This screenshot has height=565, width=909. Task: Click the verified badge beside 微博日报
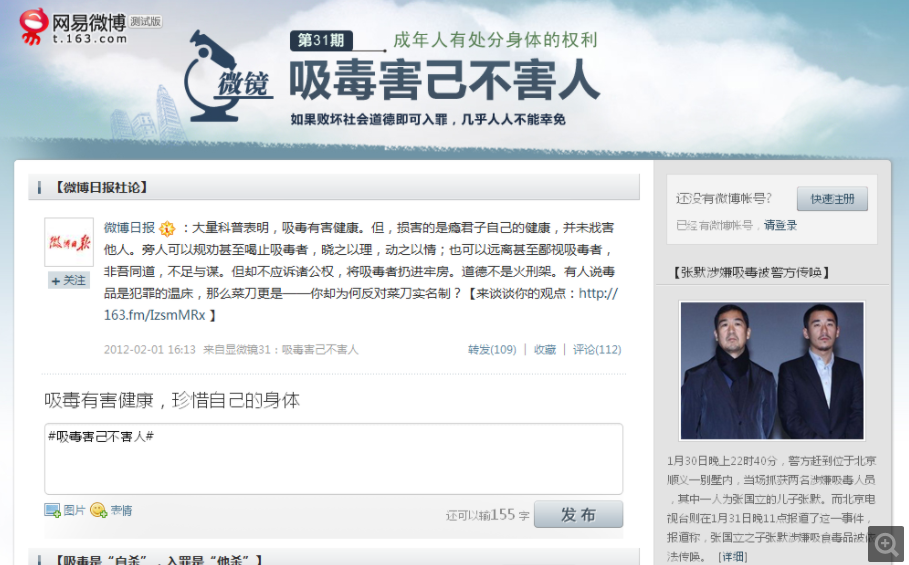pos(167,228)
